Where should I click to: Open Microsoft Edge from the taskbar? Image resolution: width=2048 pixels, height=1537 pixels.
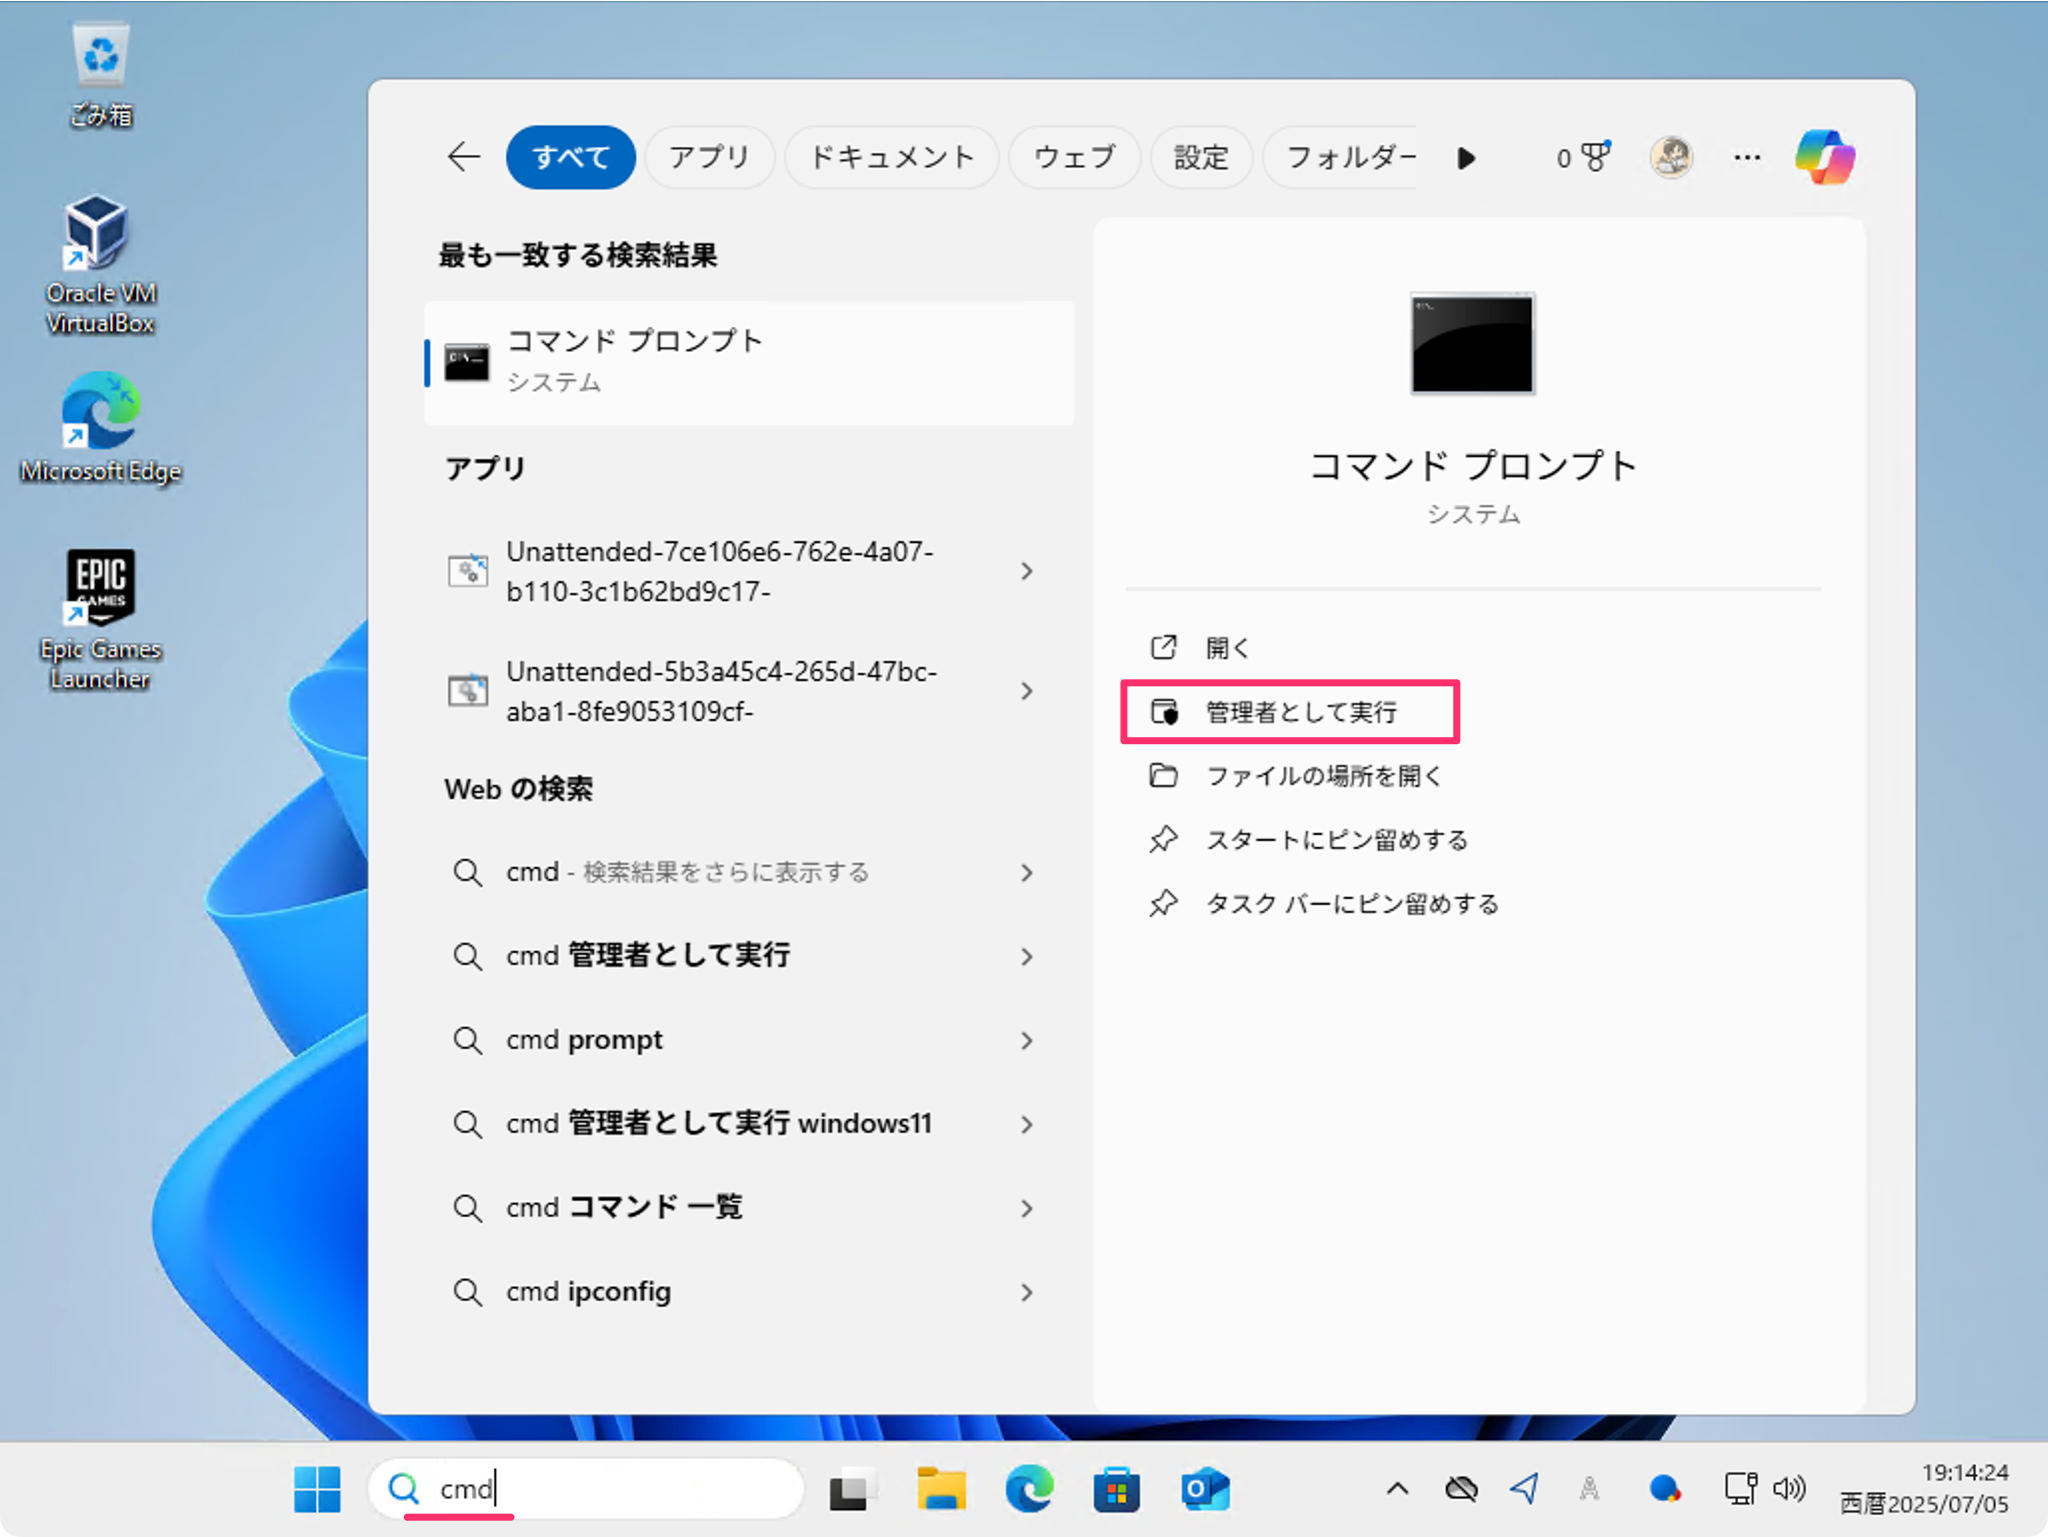point(1030,1489)
